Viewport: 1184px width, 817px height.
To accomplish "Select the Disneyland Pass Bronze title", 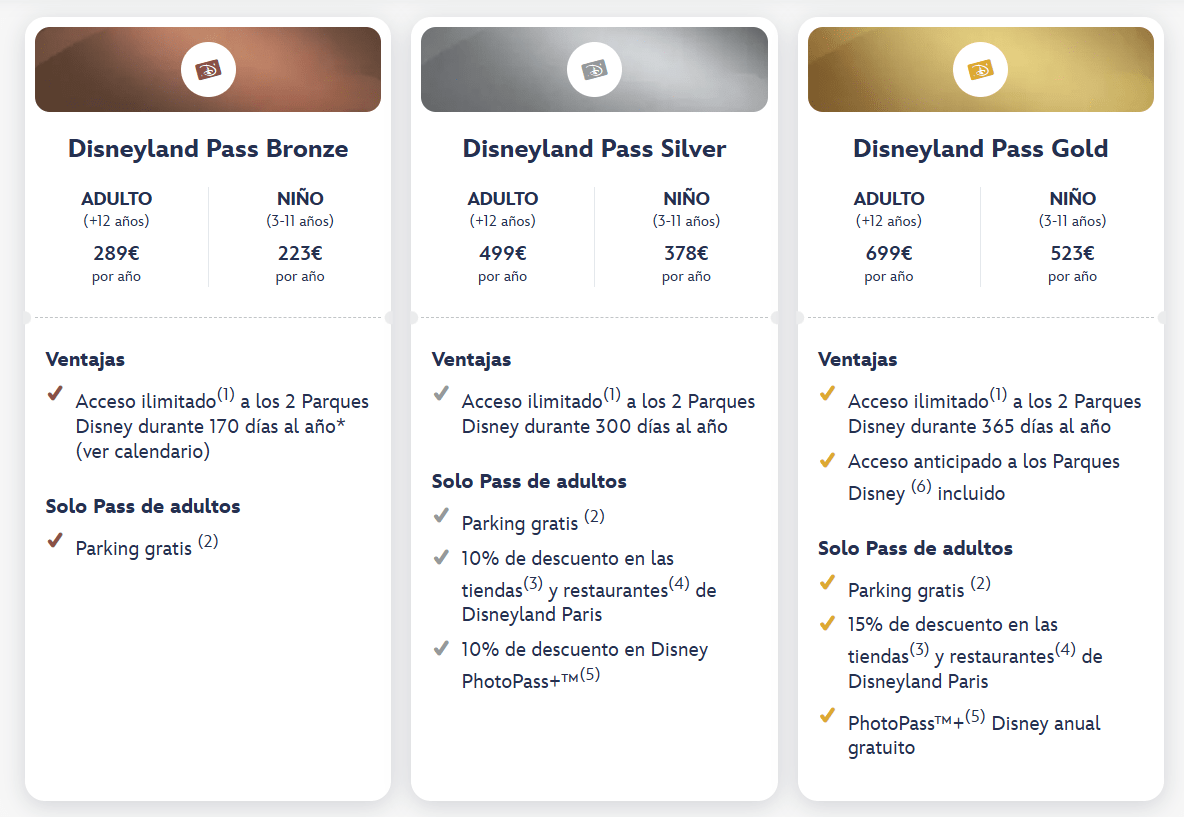I will click(208, 149).
